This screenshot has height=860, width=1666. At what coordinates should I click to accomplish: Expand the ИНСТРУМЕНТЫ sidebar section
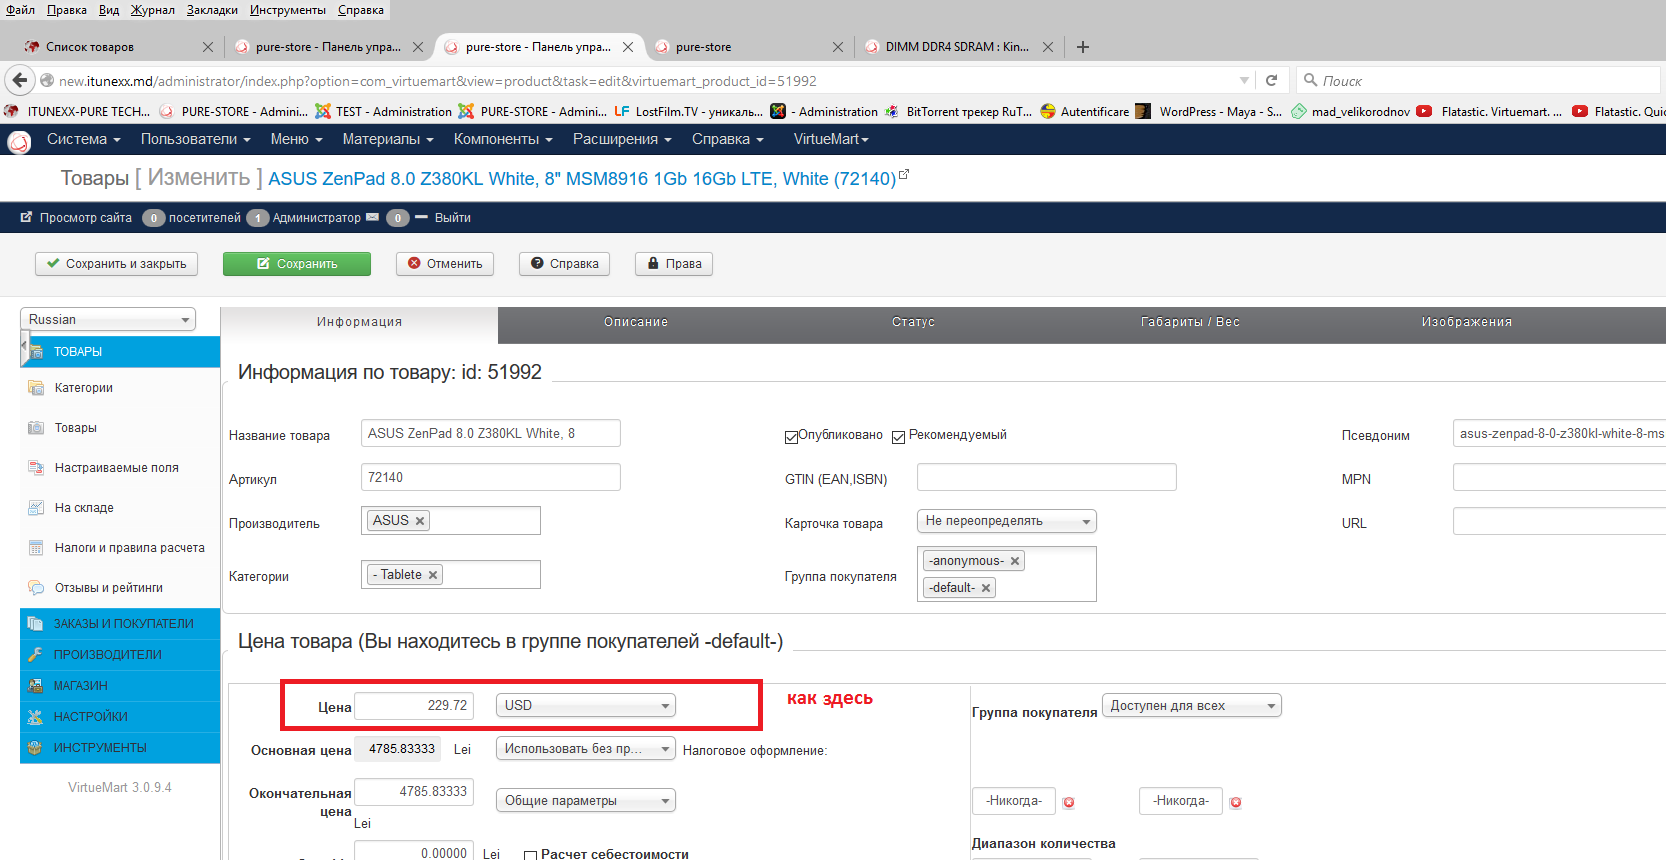click(x=120, y=748)
